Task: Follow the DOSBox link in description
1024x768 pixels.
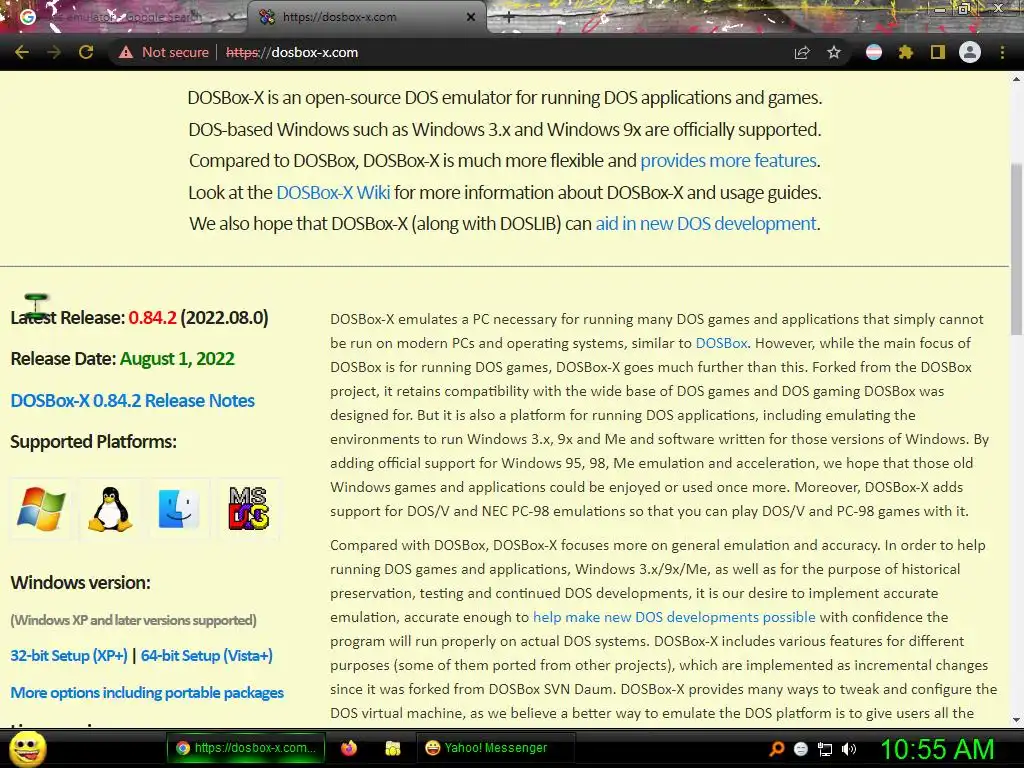Action: tap(721, 344)
